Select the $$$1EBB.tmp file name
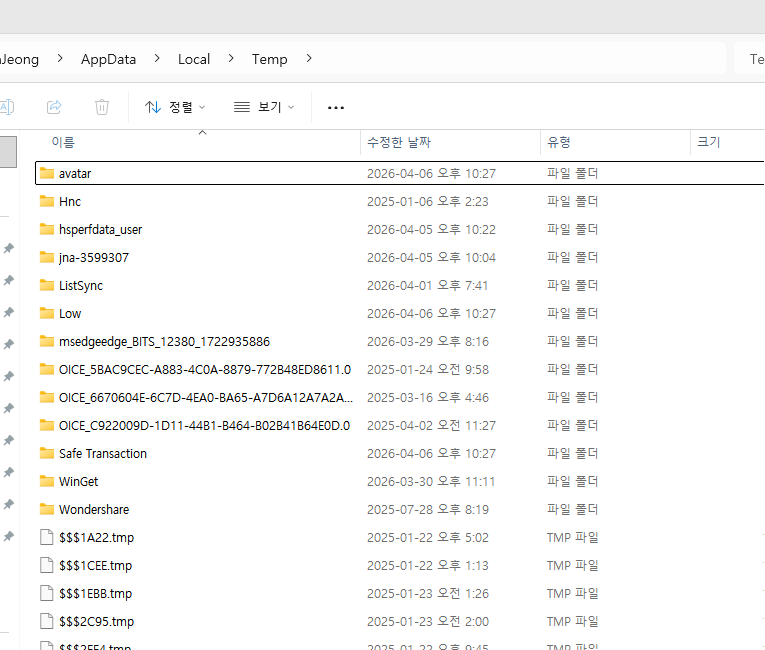The height and width of the screenshot is (650, 765). pos(96,594)
